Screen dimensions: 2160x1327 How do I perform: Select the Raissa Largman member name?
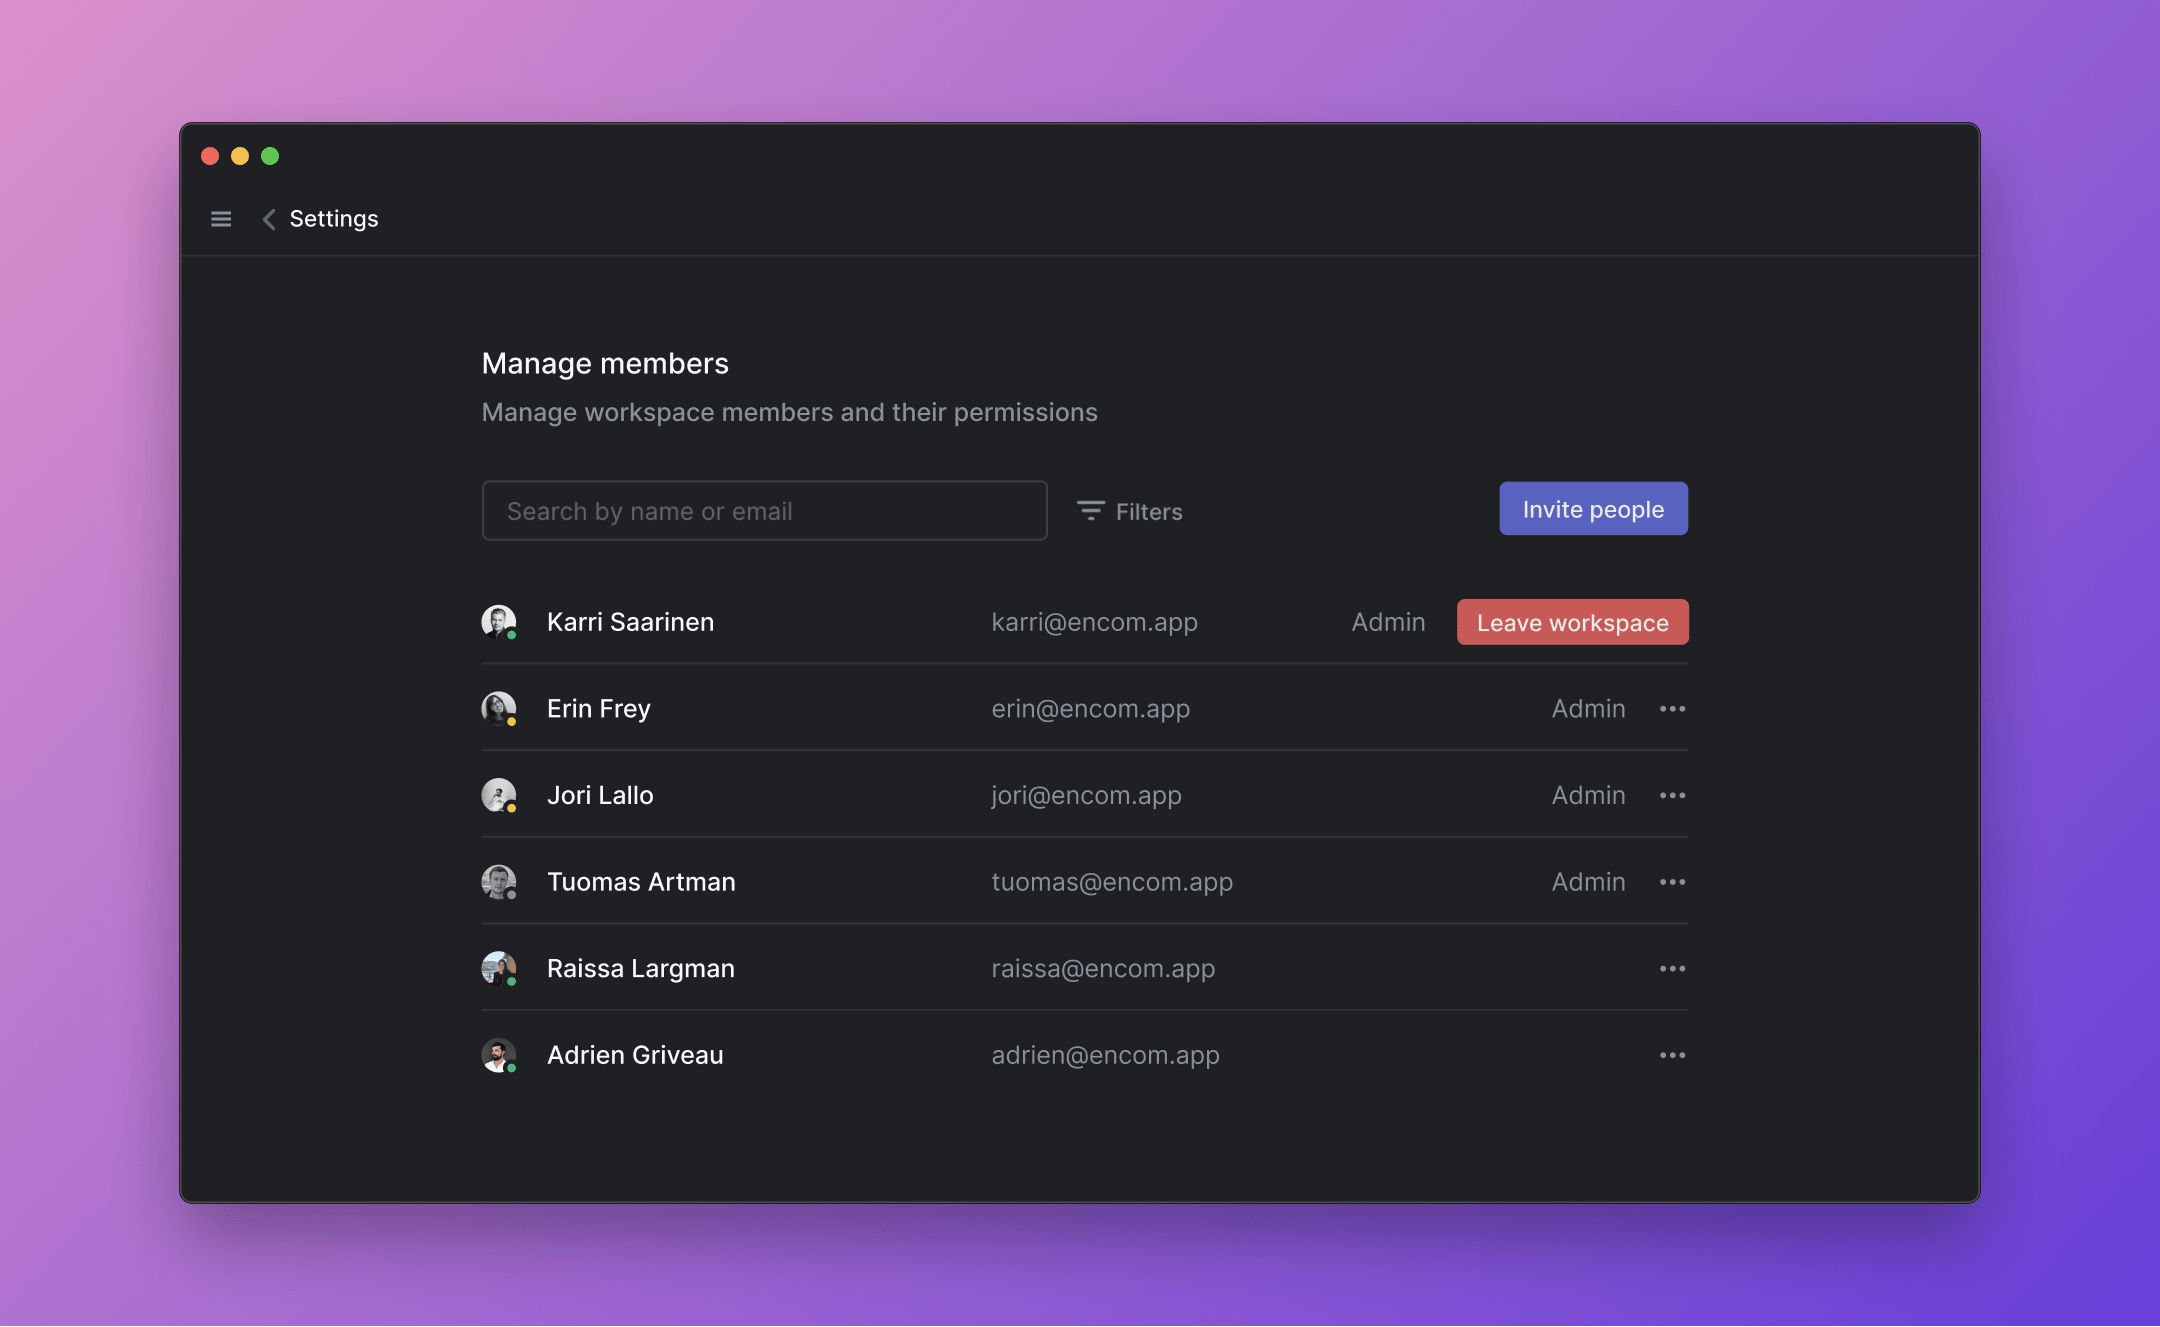click(x=640, y=969)
